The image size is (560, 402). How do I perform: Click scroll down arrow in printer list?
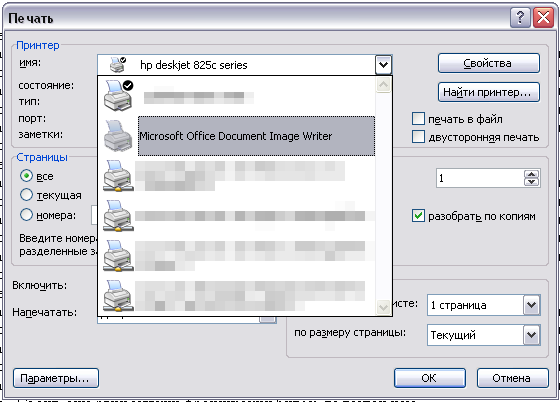point(383,307)
